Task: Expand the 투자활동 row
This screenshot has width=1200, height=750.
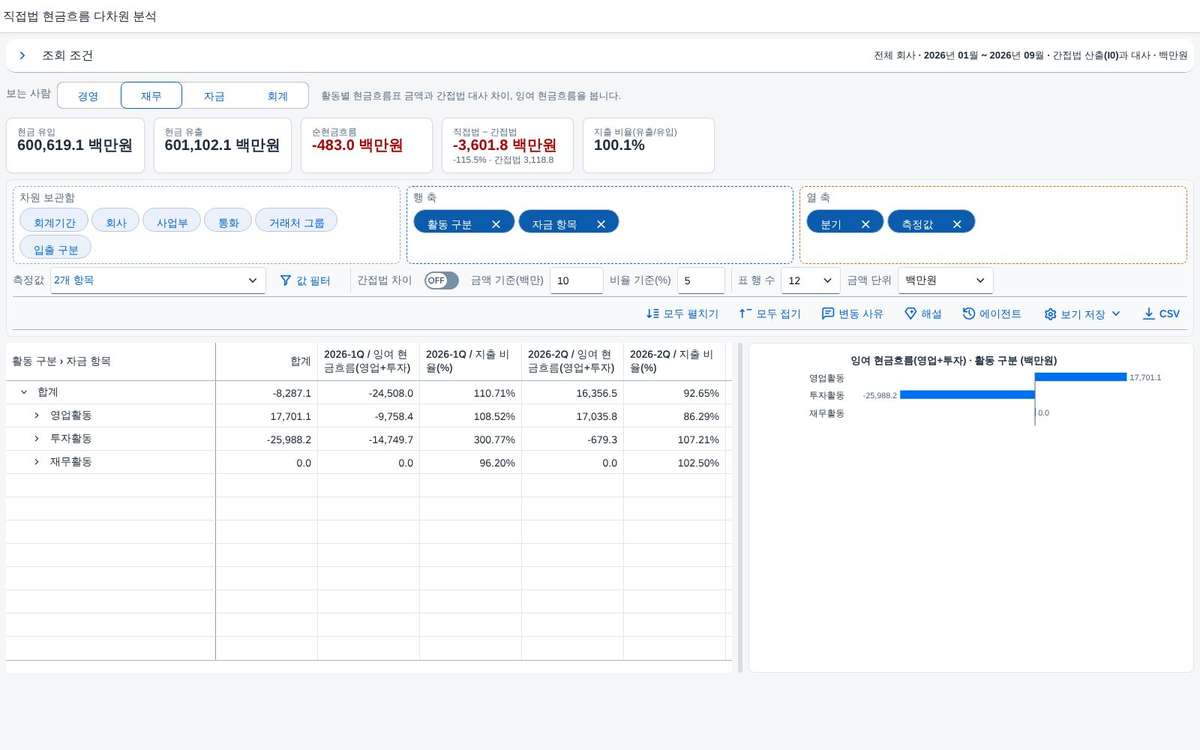Action: pos(37,439)
